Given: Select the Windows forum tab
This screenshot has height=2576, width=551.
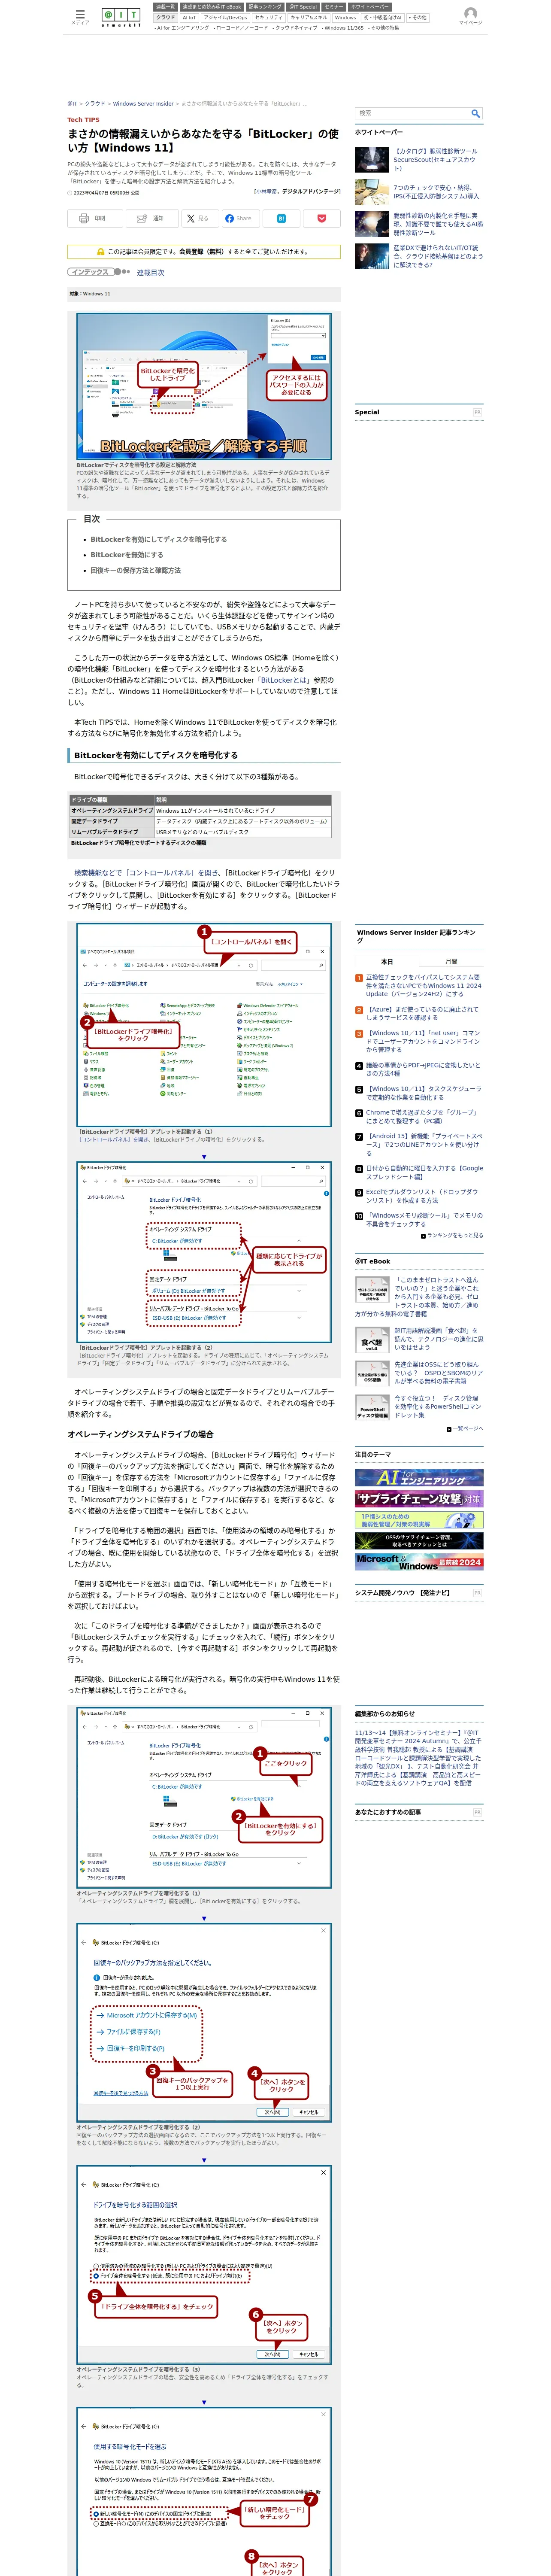Looking at the screenshot, I should tap(346, 17).
